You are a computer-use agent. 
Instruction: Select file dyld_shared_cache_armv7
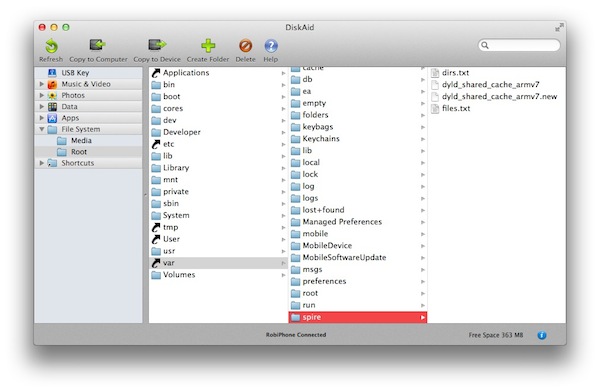491,85
